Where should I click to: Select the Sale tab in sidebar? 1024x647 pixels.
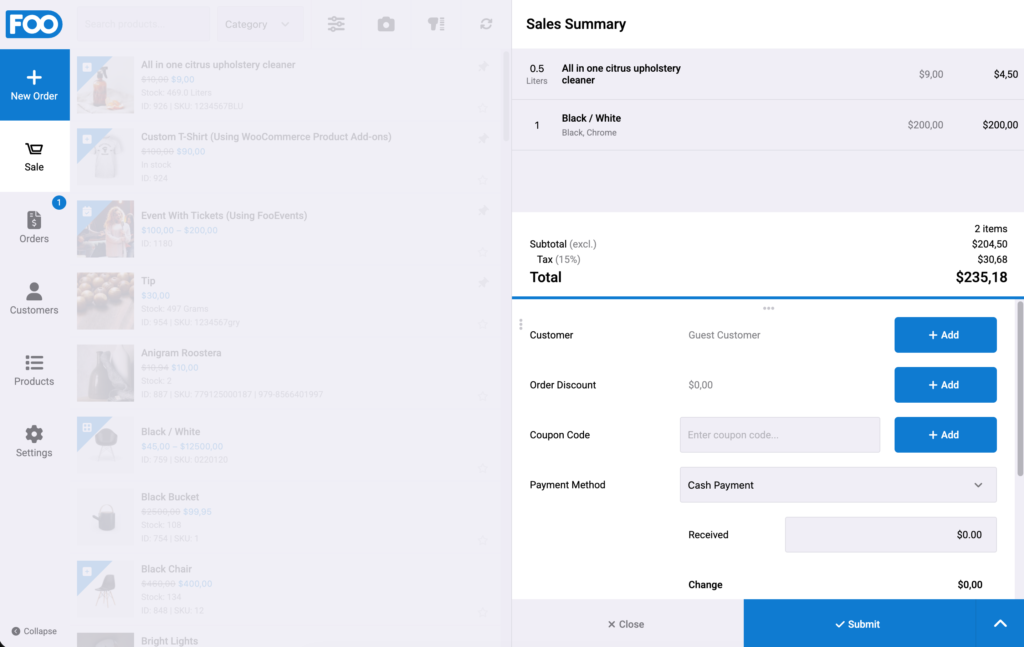click(34, 156)
